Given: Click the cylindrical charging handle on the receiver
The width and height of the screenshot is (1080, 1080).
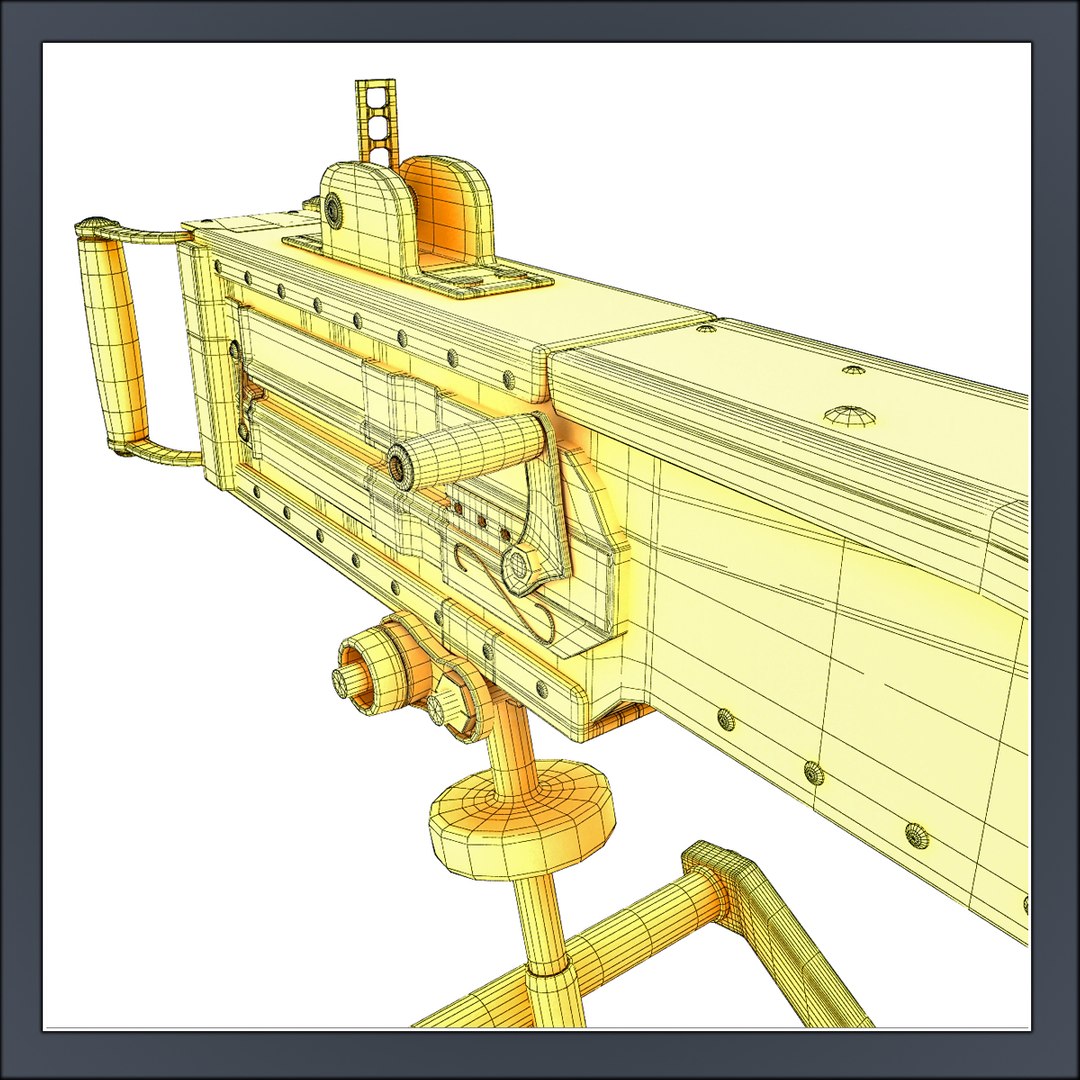Looking at the screenshot, I should coord(468,451).
